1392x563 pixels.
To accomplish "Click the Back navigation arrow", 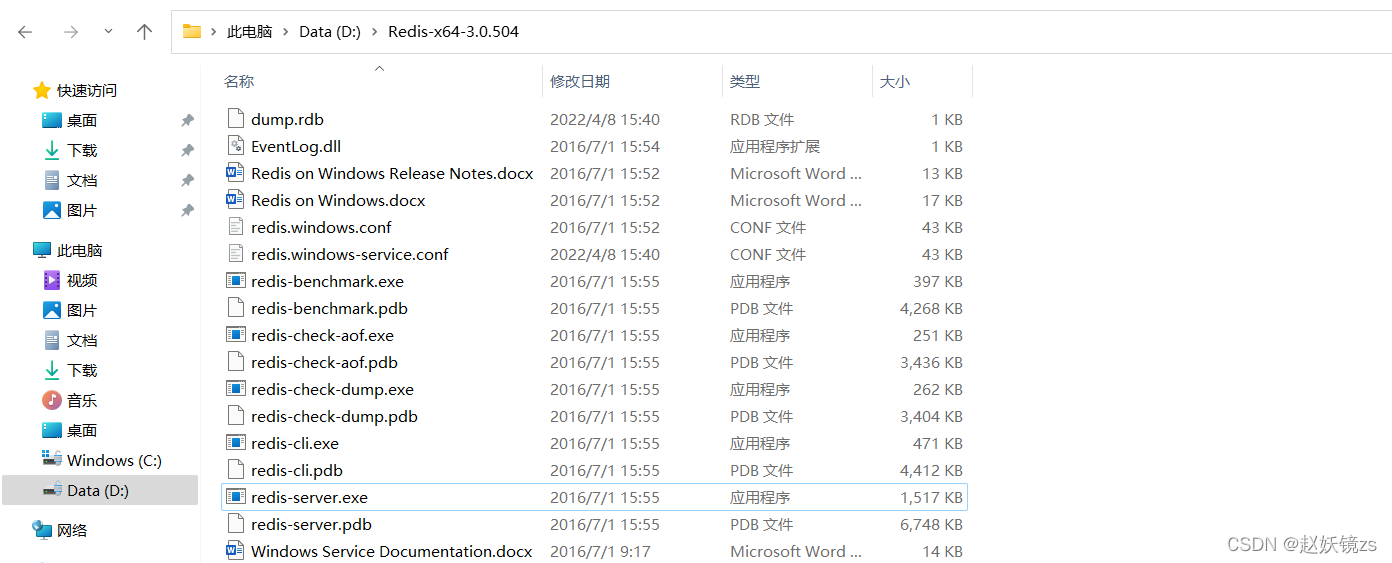I will [x=26, y=32].
